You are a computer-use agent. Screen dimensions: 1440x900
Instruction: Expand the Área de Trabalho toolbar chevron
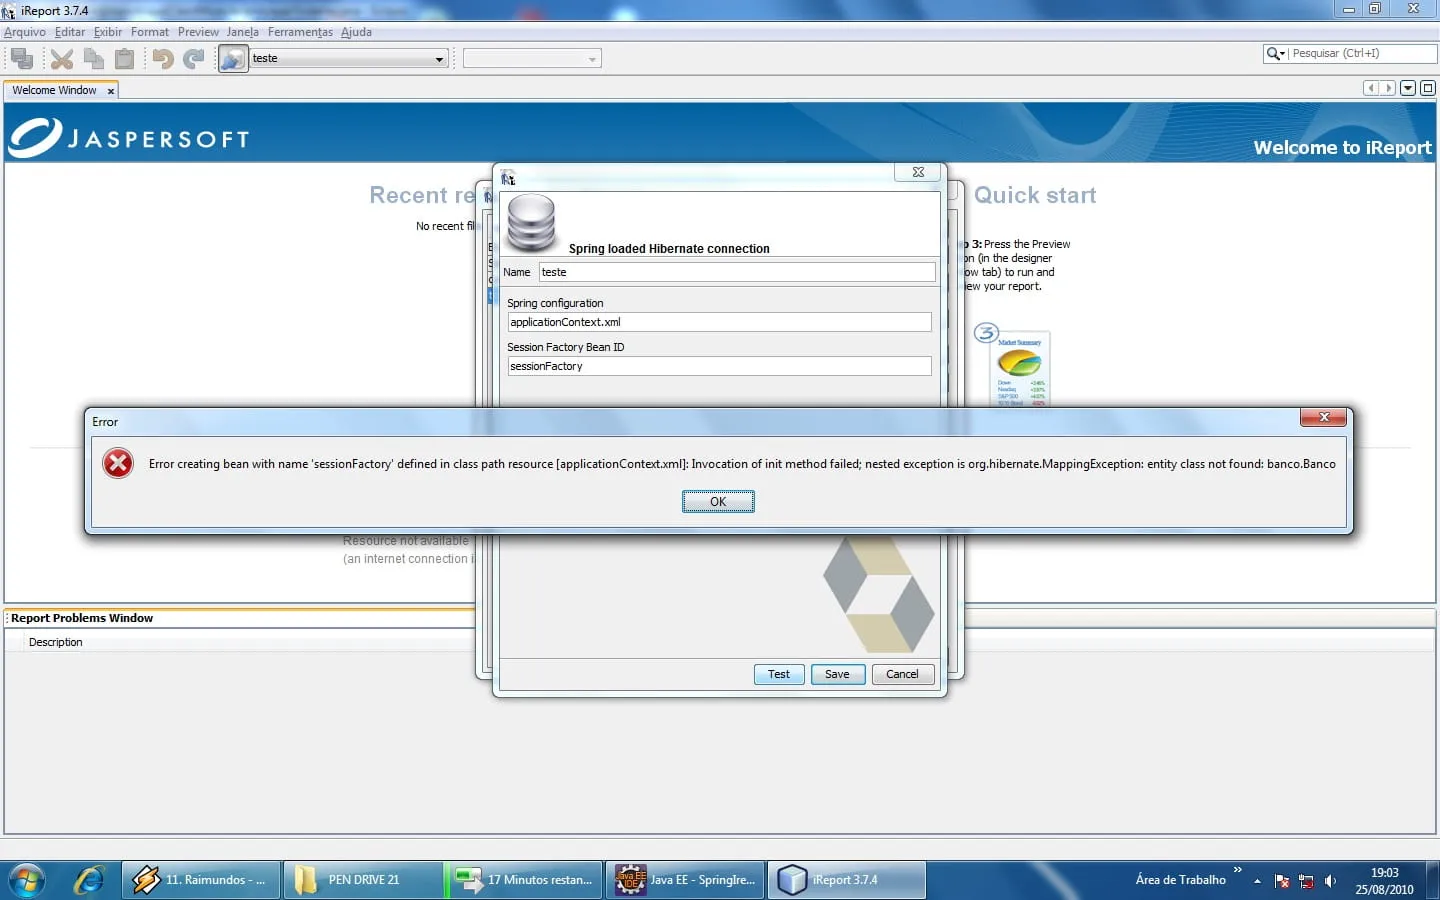(x=1238, y=870)
